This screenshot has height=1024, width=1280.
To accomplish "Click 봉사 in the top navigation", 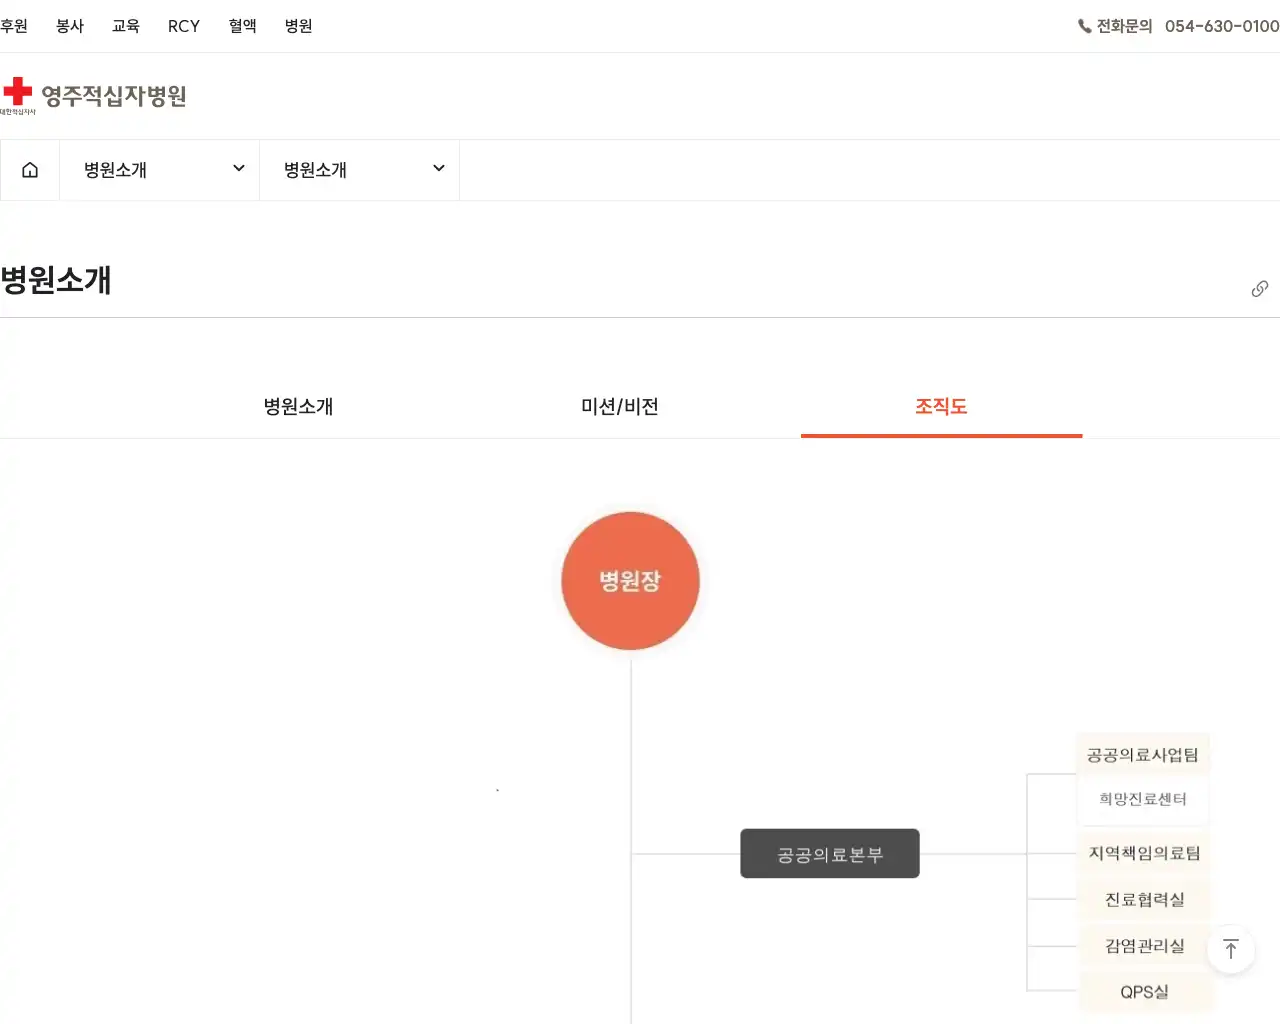I will coord(69,26).
